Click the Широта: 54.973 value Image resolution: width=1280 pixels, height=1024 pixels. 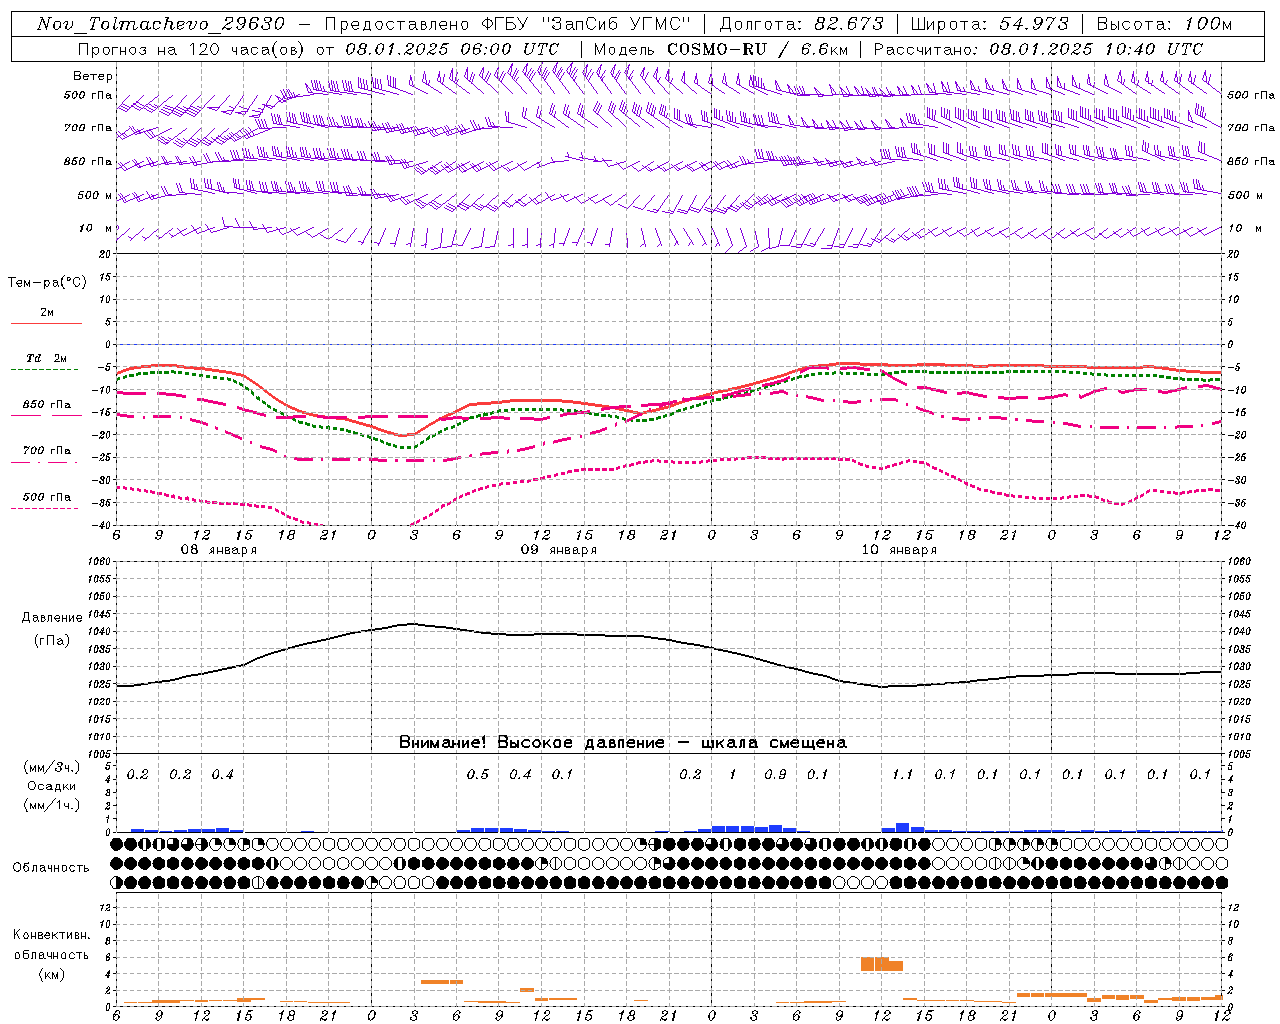point(989,24)
